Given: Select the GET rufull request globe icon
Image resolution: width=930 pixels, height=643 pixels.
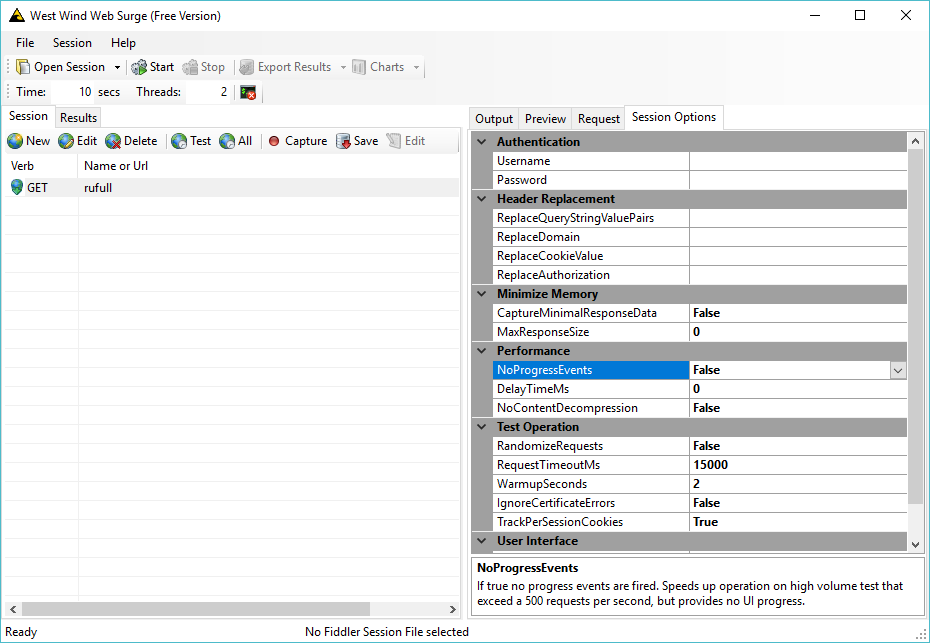Looking at the screenshot, I should click(x=17, y=187).
